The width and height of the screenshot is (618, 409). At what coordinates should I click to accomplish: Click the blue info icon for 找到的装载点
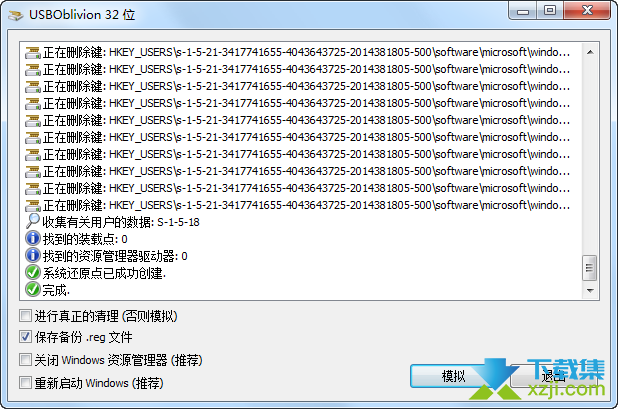click(x=33, y=238)
